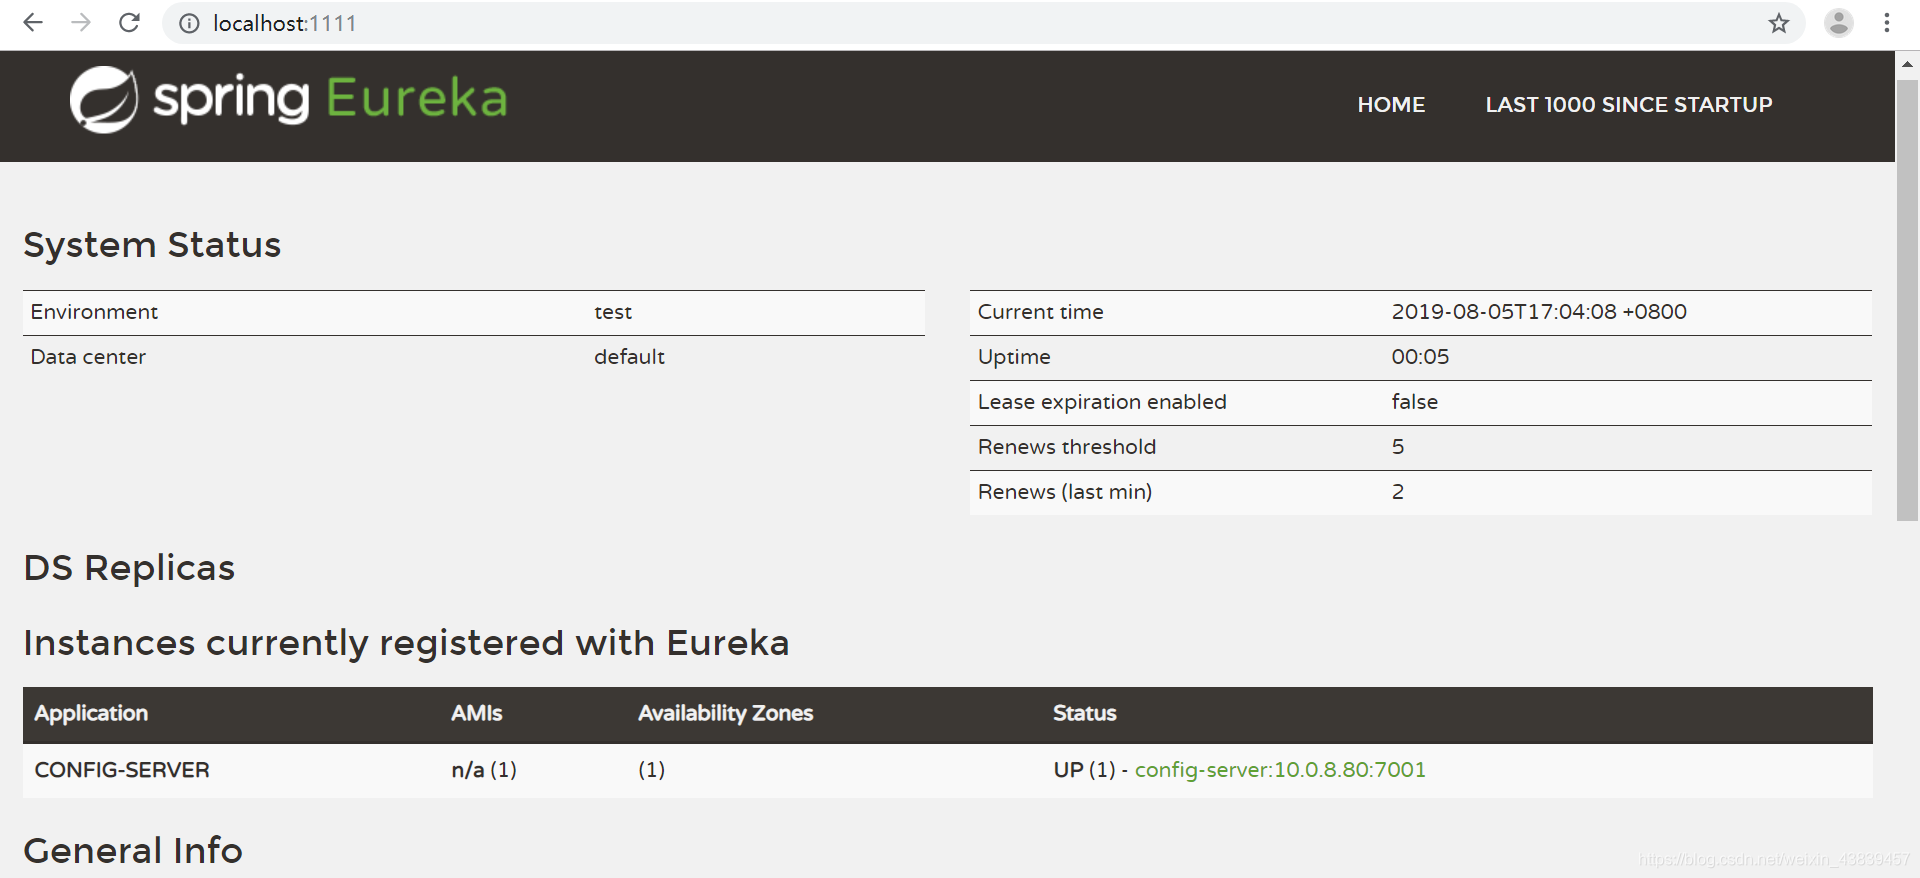Viewport: 1920px width, 878px height.
Task: Click the AMIs column header
Action: click(476, 714)
